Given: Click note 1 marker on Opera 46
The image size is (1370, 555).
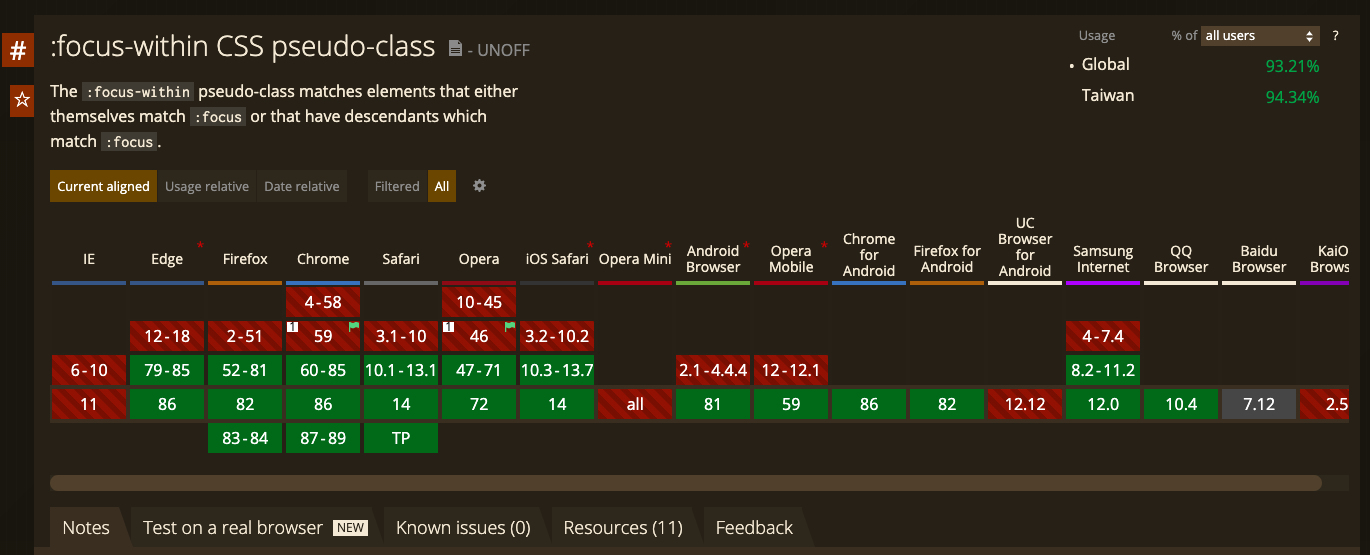Looking at the screenshot, I should pyautogui.click(x=448, y=327).
